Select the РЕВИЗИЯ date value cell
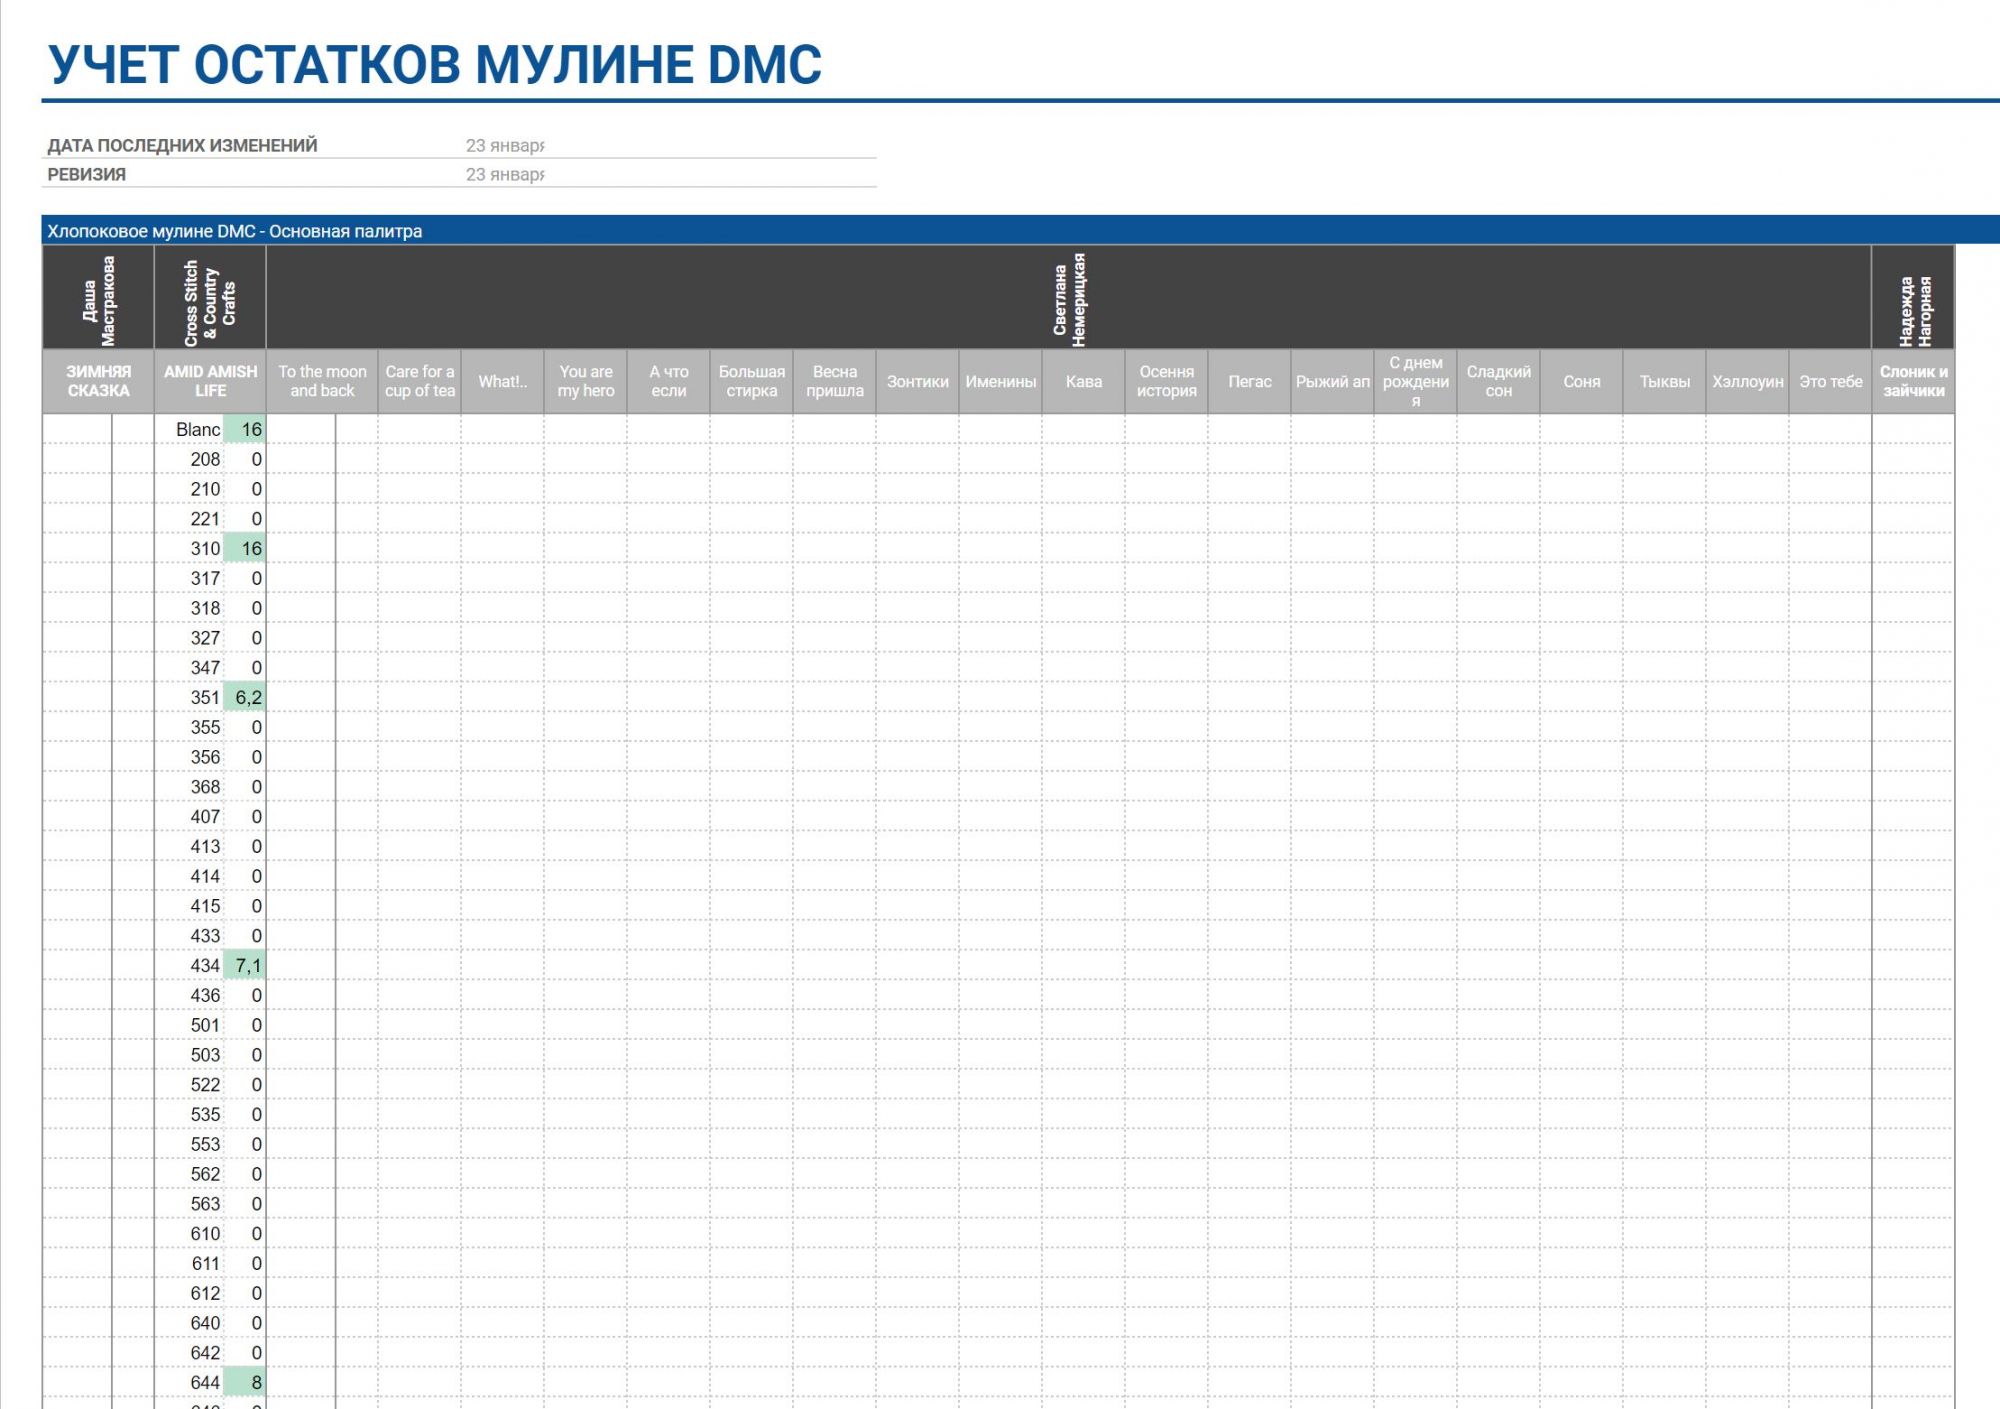Screen dimensions: 2000x1409 (504, 175)
